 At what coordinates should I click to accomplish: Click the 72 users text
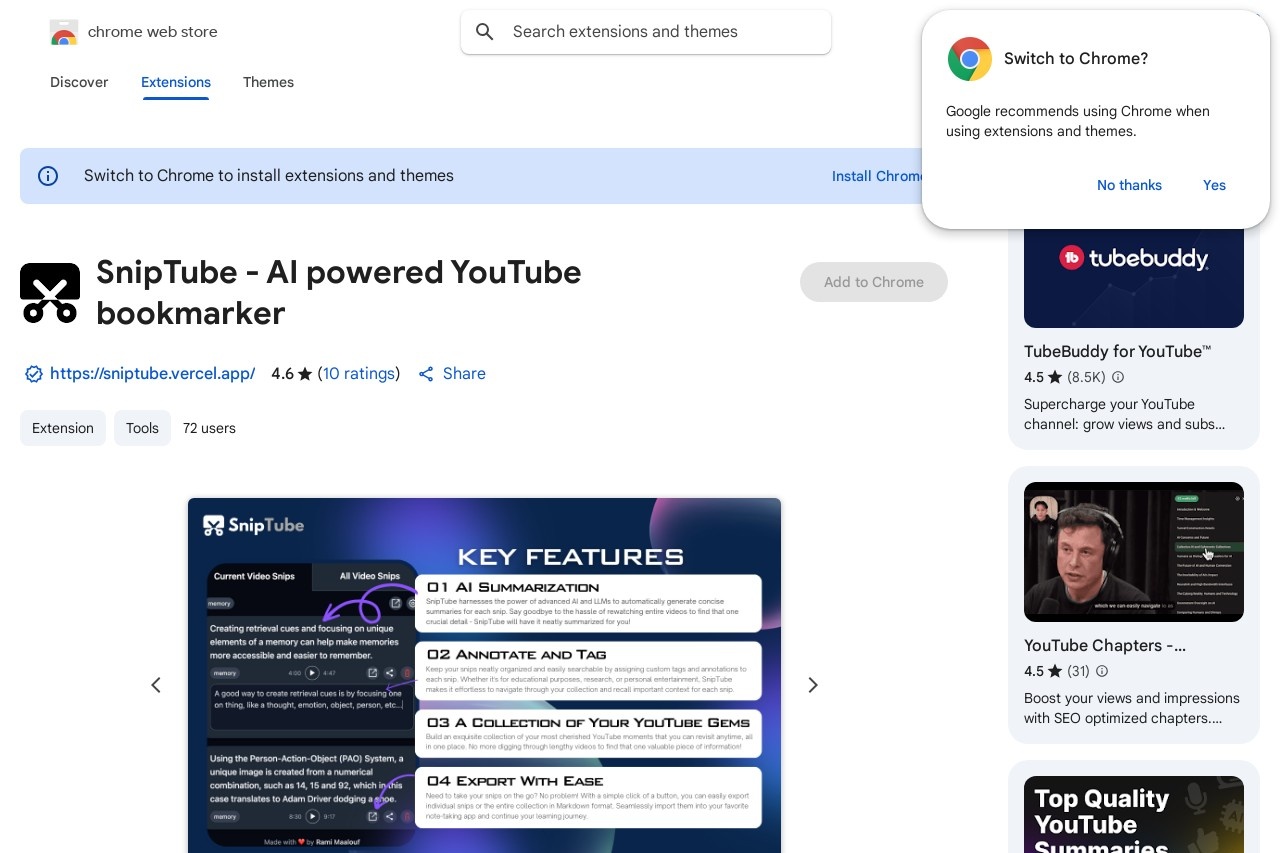[209, 428]
